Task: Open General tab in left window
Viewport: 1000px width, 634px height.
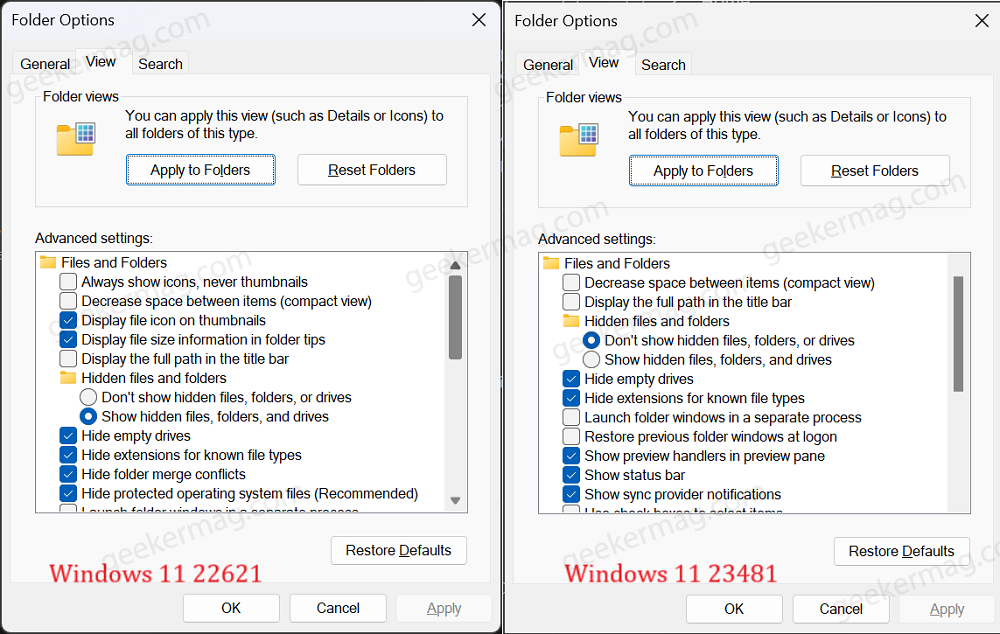Action: tap(45, 64)
